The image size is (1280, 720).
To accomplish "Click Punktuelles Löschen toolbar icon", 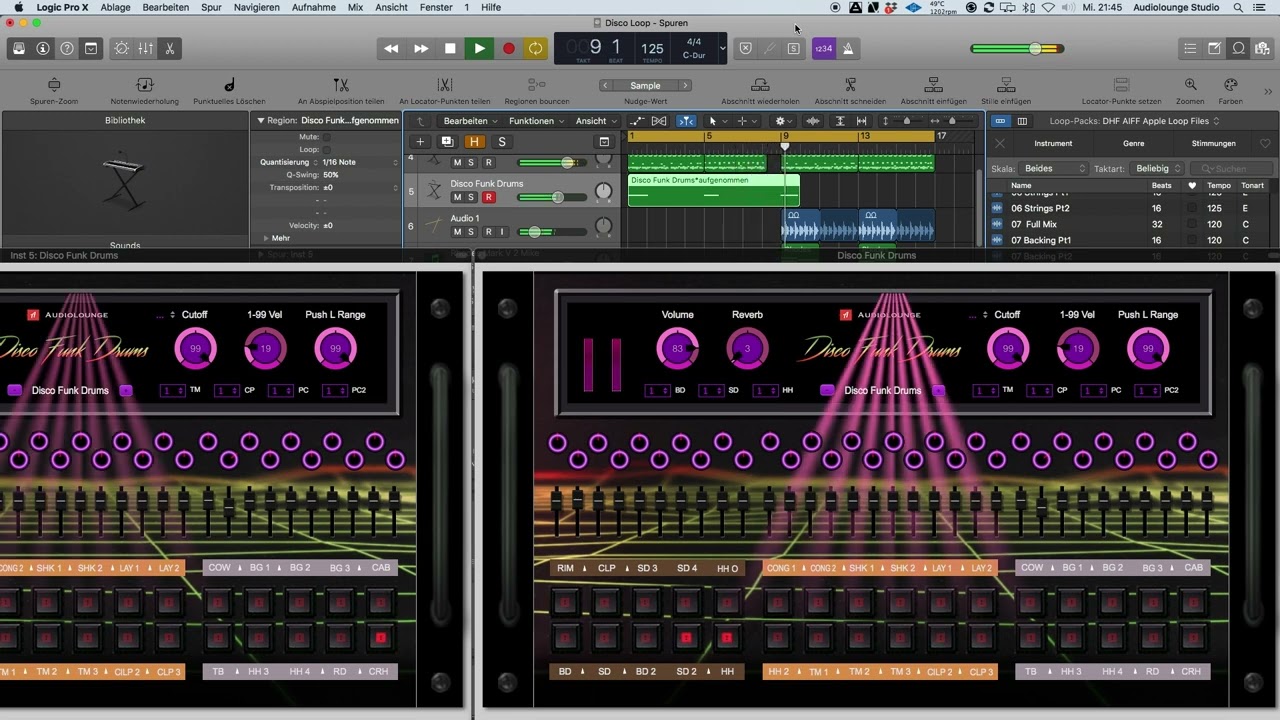I will point(229,86).
